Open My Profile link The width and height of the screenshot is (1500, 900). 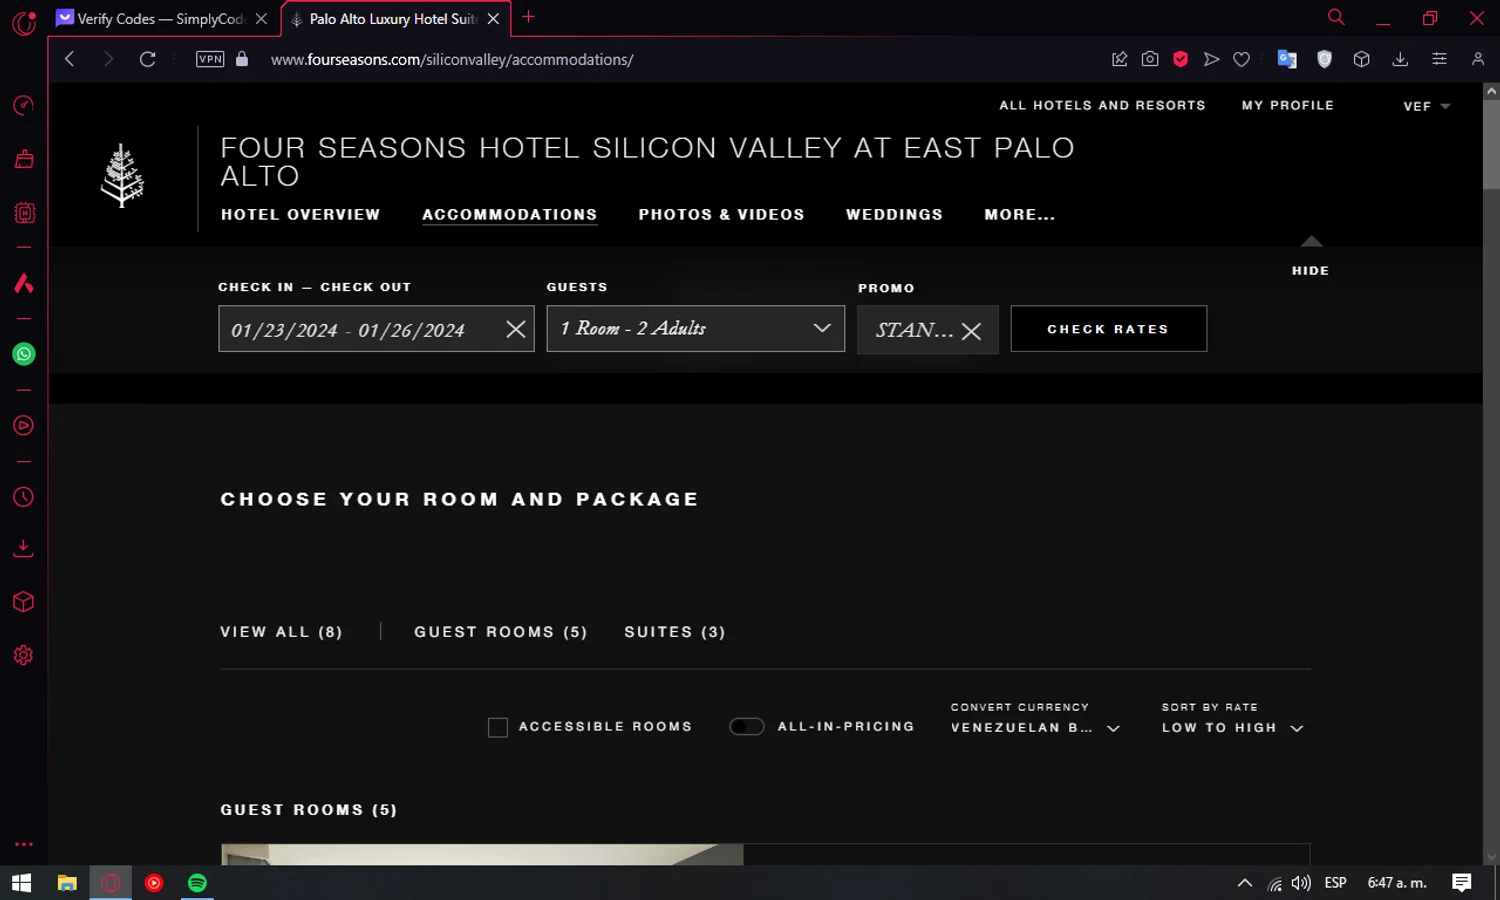[x=1288, y=105]
